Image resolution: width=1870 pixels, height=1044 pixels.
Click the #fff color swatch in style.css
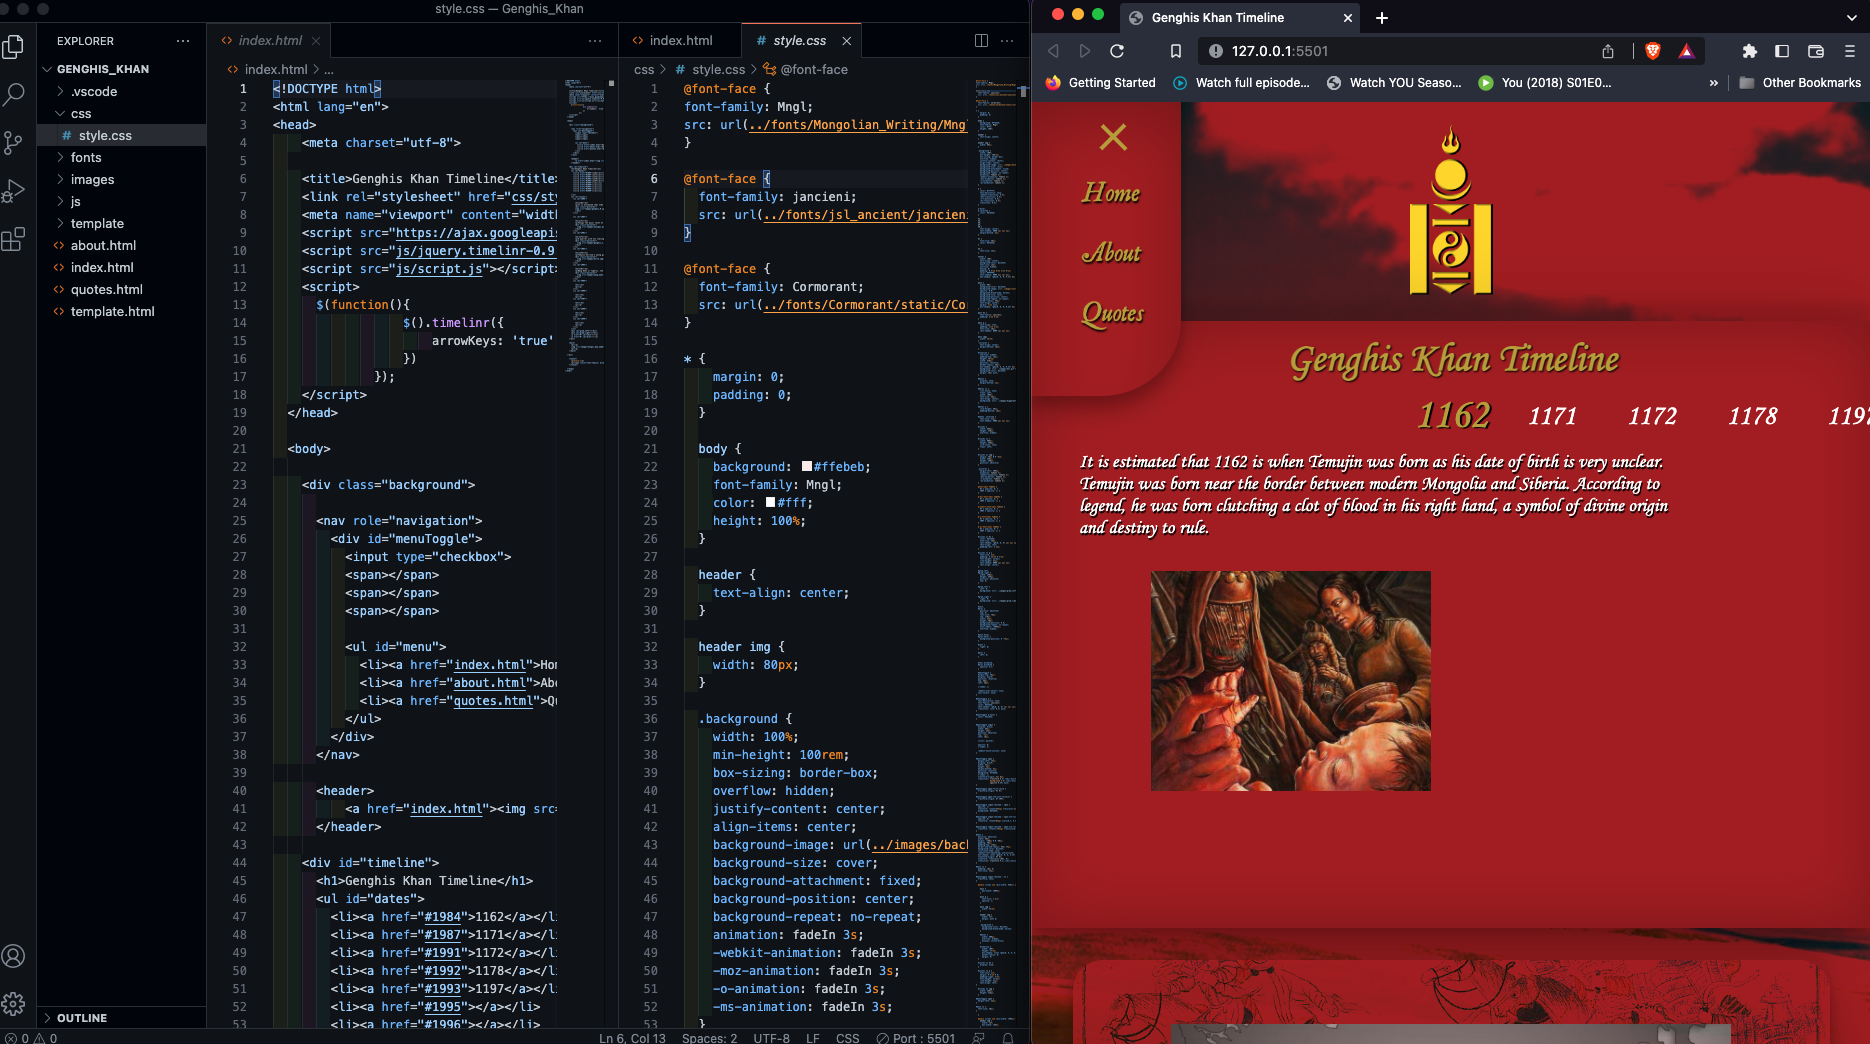pos(770,503)
